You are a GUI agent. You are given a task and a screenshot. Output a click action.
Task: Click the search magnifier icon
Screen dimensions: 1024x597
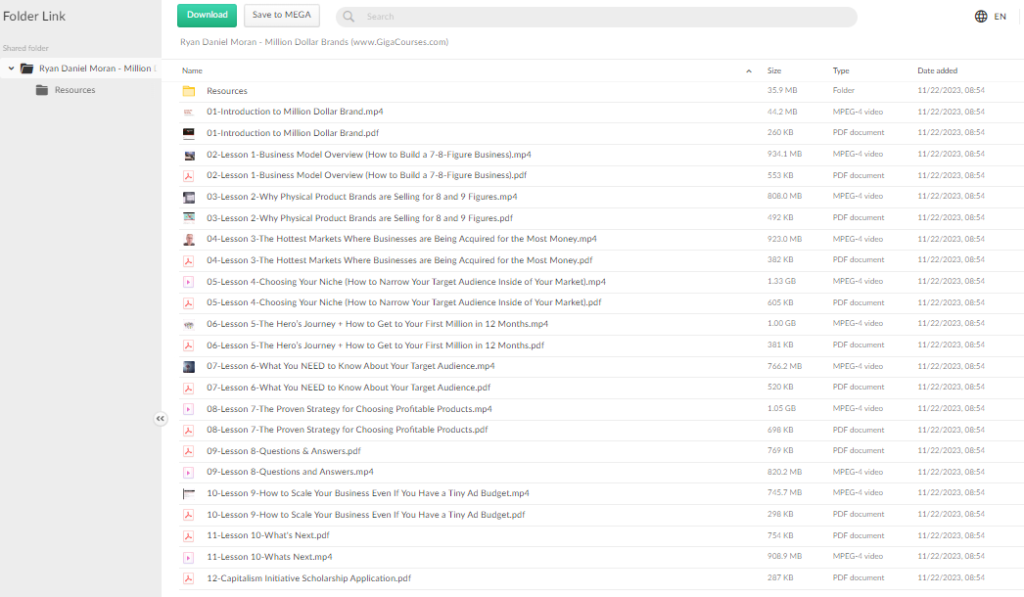pos(349,17)
